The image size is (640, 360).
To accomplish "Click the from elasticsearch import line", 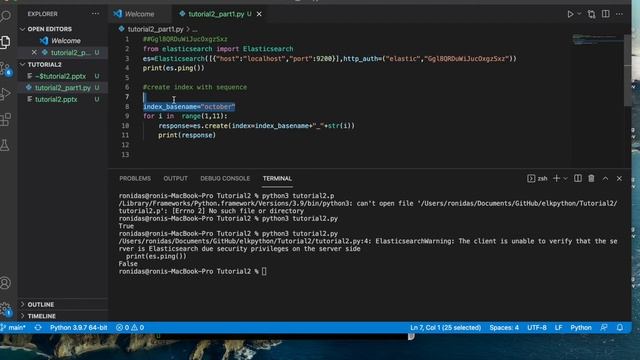I will point(218,49).
